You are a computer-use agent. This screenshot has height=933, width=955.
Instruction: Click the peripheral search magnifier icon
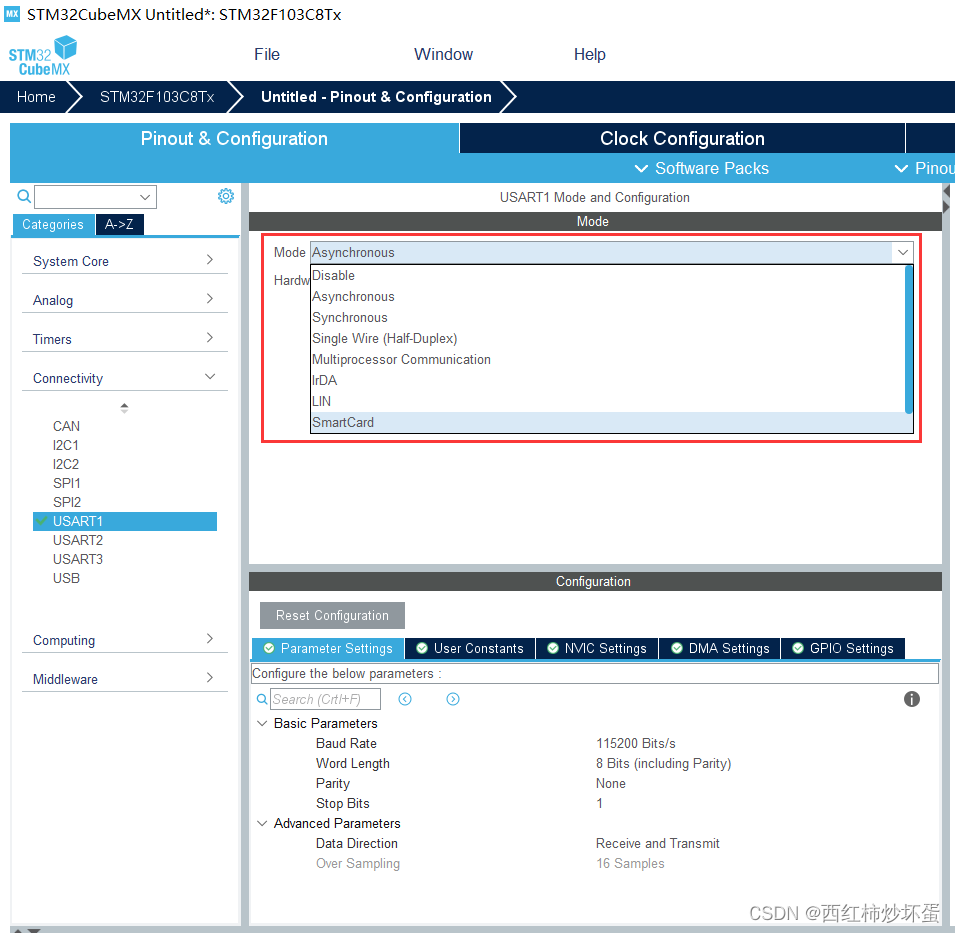click(x=24, y=196)
